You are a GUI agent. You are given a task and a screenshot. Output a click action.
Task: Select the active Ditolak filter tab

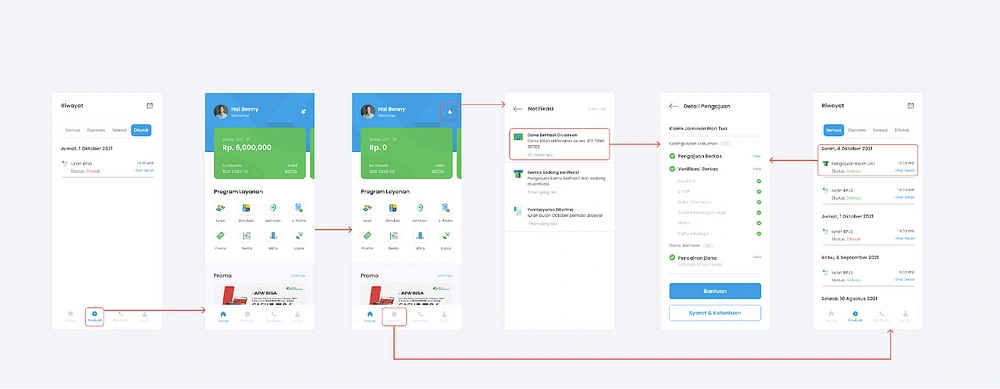(141, 130)
